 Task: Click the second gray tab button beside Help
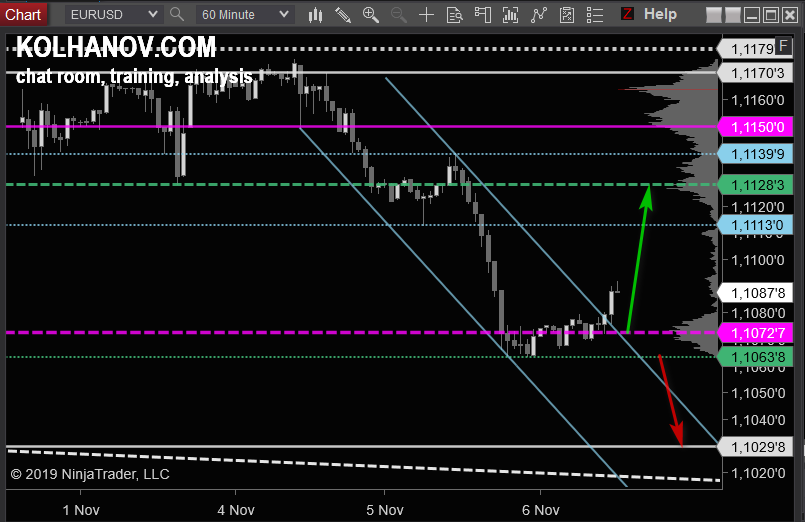[x=733, y=15]
